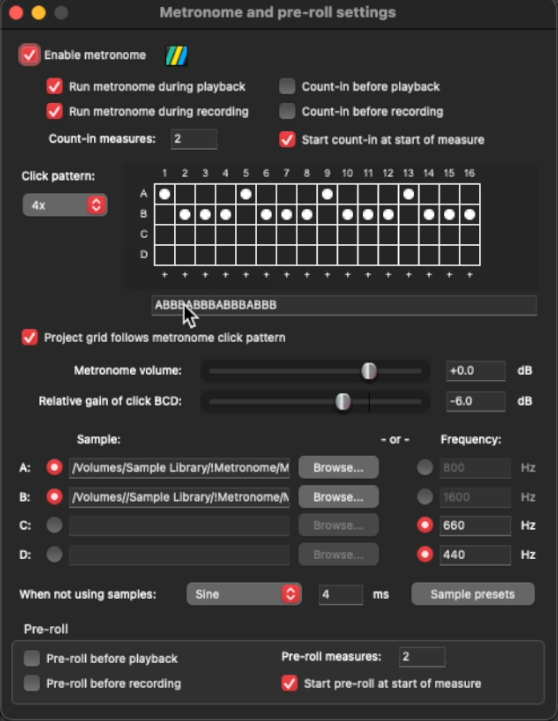Add a click in row D at beat 16
558x721 pixels.
[x=470, y=255]
